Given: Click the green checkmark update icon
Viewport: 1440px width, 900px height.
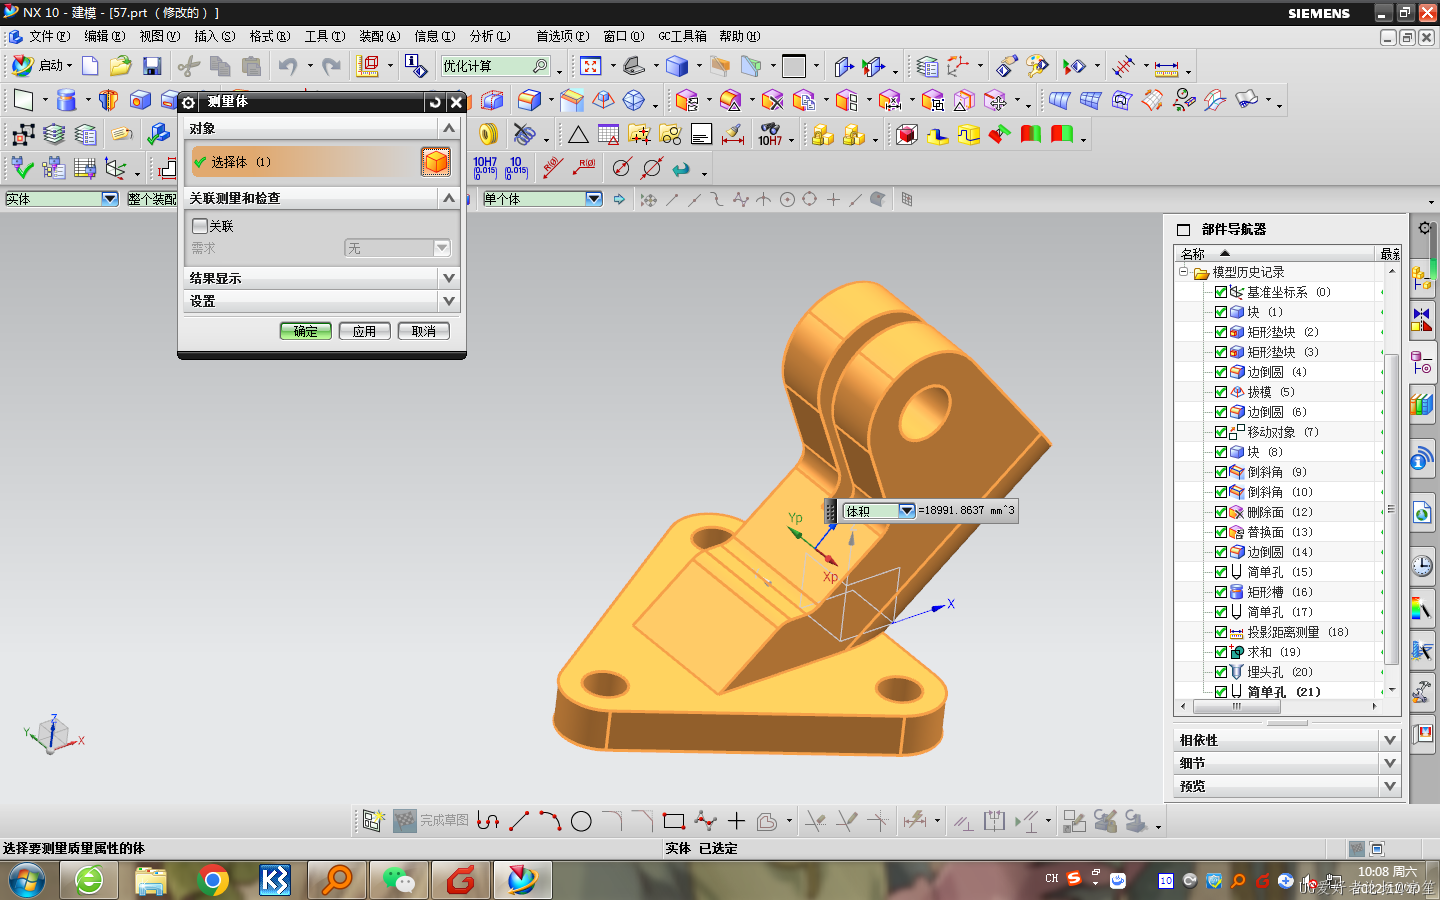Looking at the screenshot, I should click(22, 168).
